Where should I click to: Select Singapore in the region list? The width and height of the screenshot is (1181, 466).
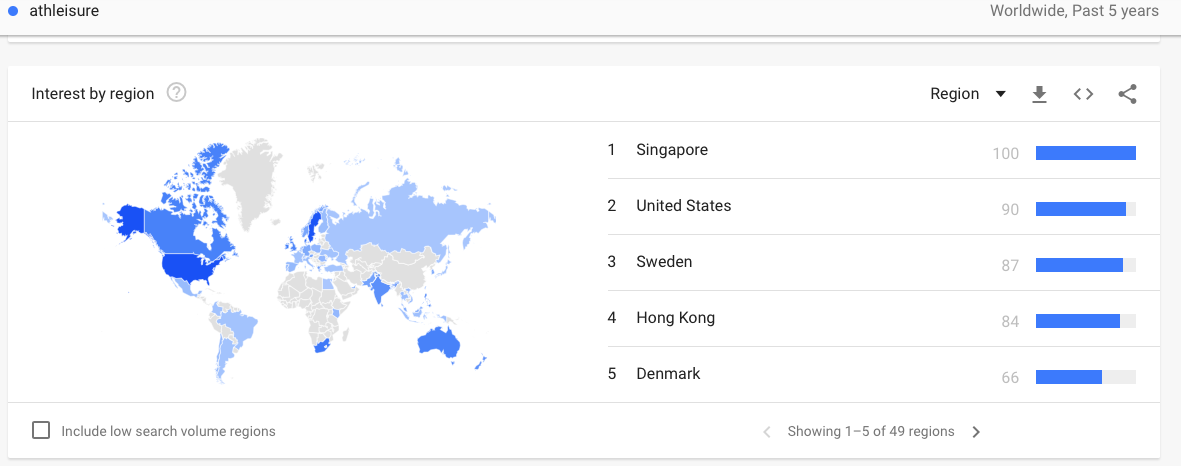tap(671, 150)
